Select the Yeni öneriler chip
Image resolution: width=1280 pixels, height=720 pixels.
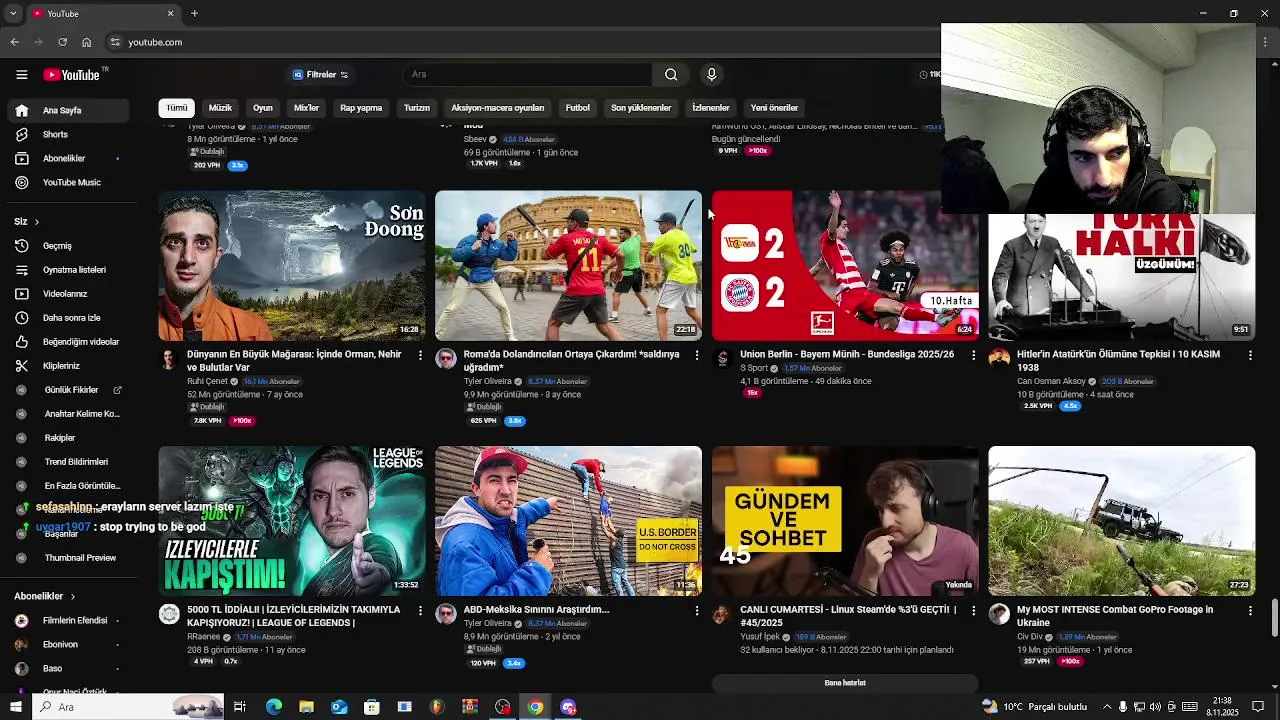pos(775,108)
